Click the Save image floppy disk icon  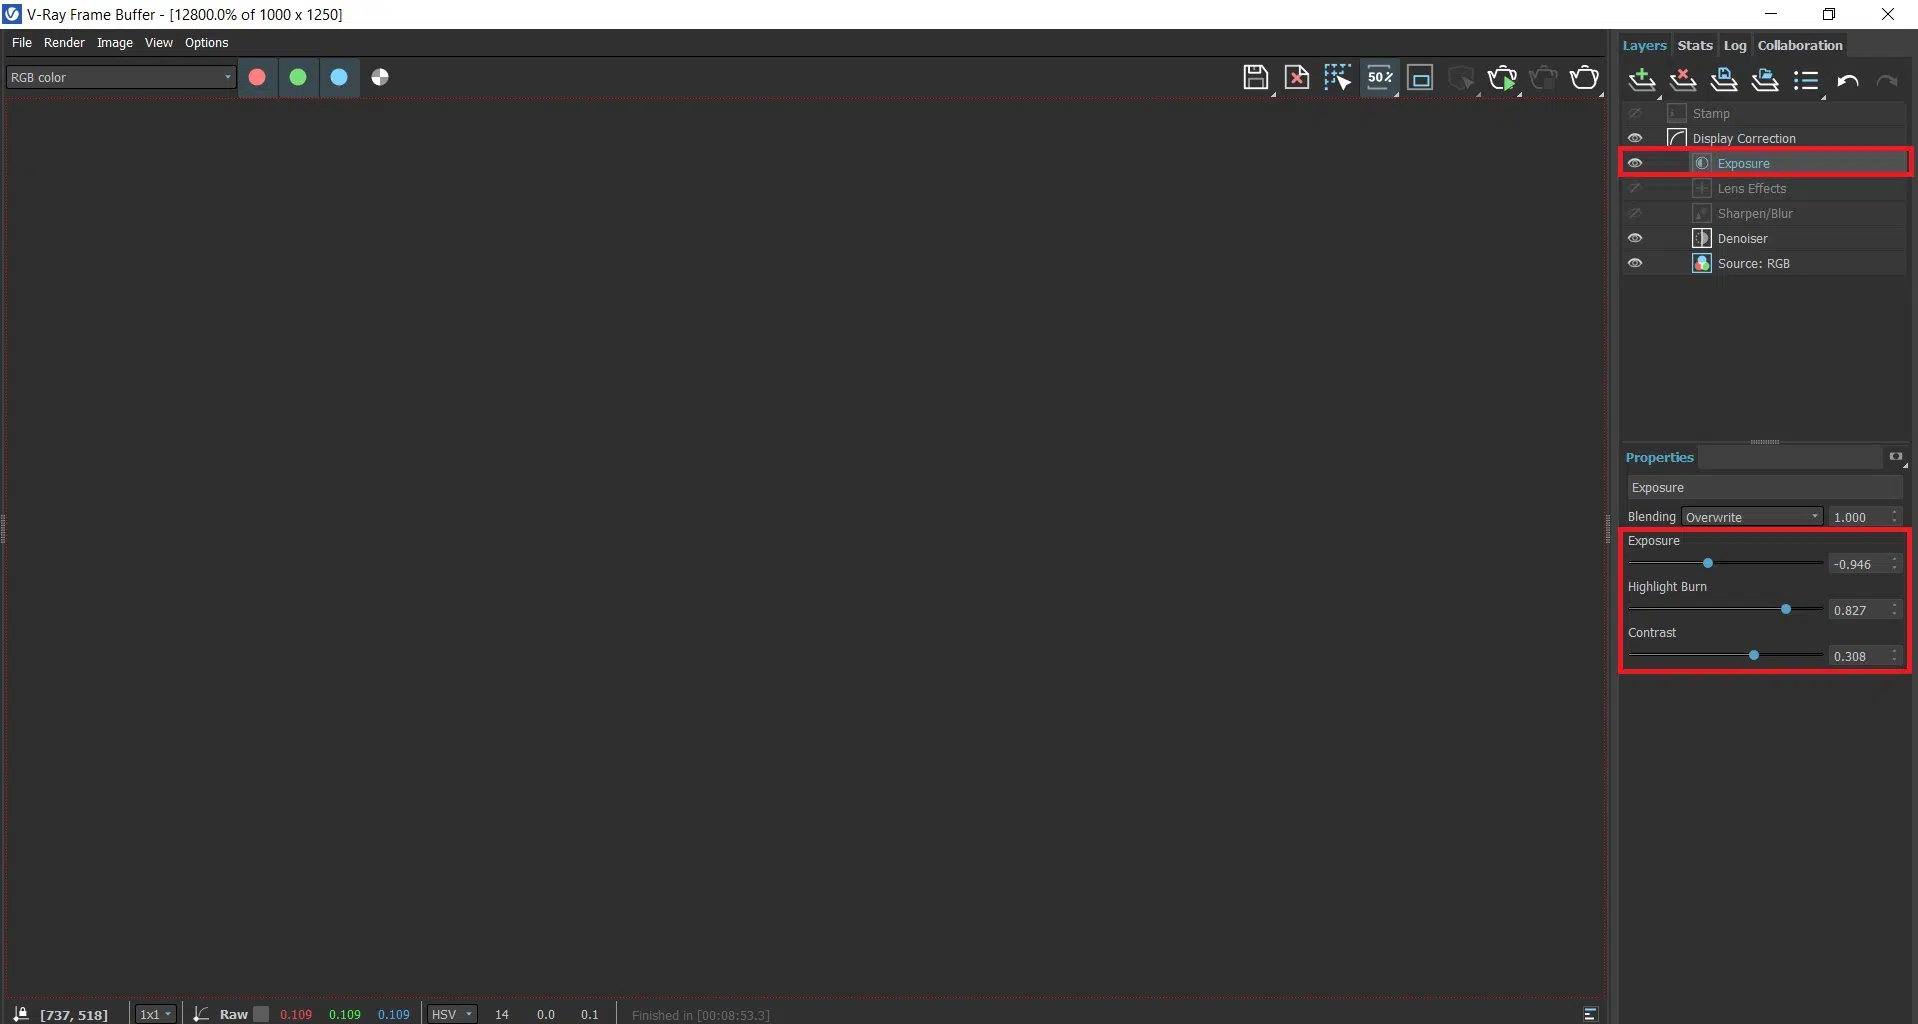[x=1255, y=78]
